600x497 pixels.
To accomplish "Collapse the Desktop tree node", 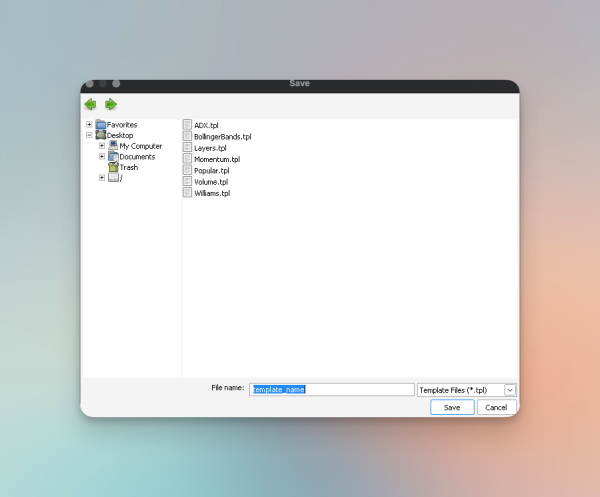I will point(89,135).
